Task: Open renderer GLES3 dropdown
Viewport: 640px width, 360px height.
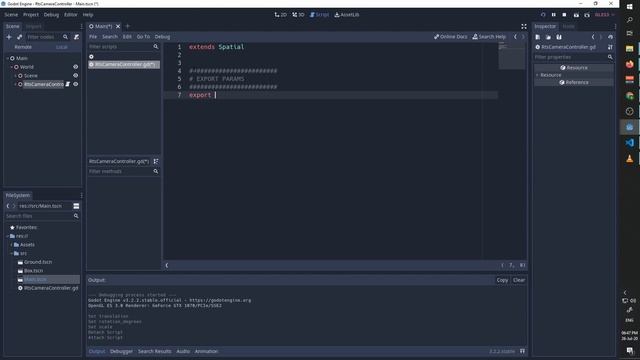Action: 604,15
